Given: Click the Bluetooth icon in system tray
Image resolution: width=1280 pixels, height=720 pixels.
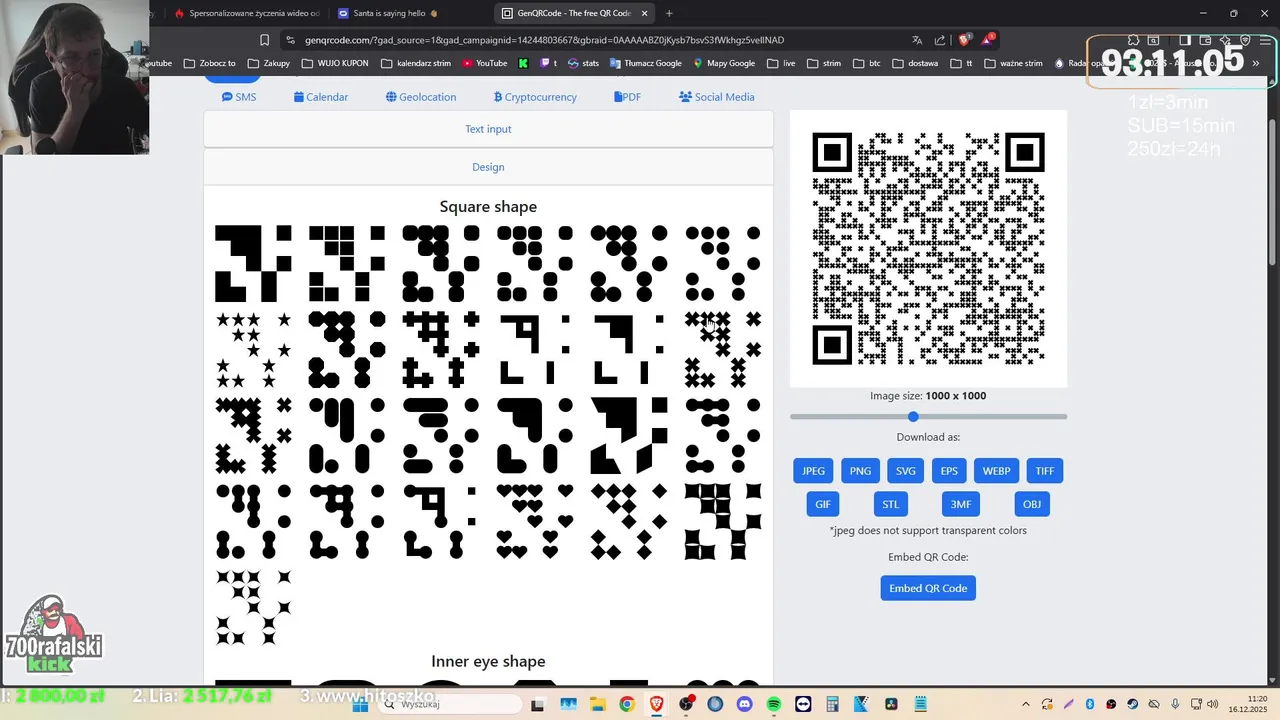Looking at the screenshot, I should click(1090, 704).
